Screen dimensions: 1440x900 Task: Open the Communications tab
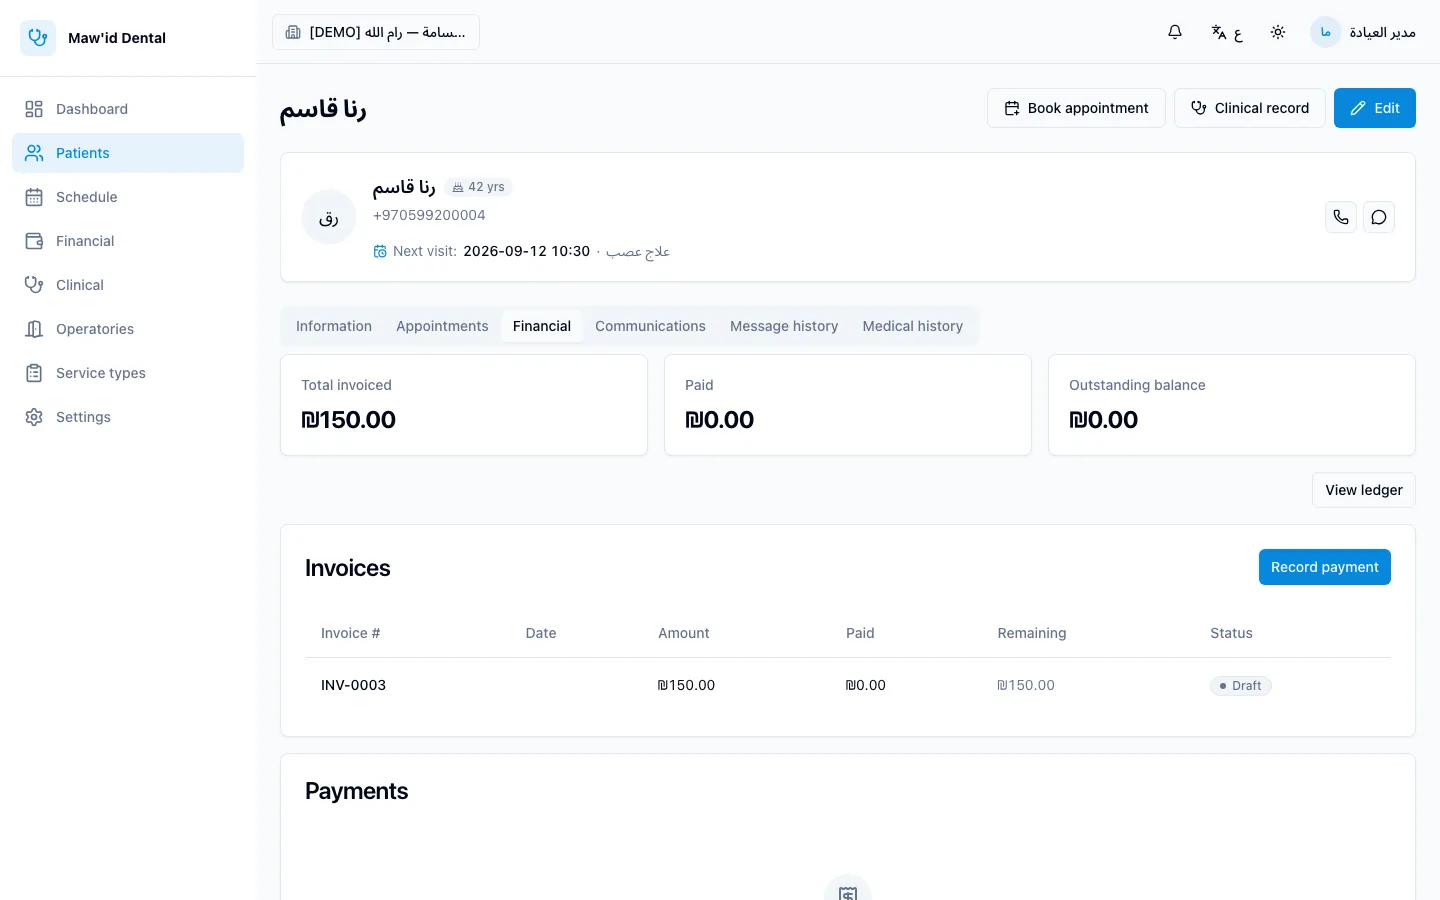(650, 326)
